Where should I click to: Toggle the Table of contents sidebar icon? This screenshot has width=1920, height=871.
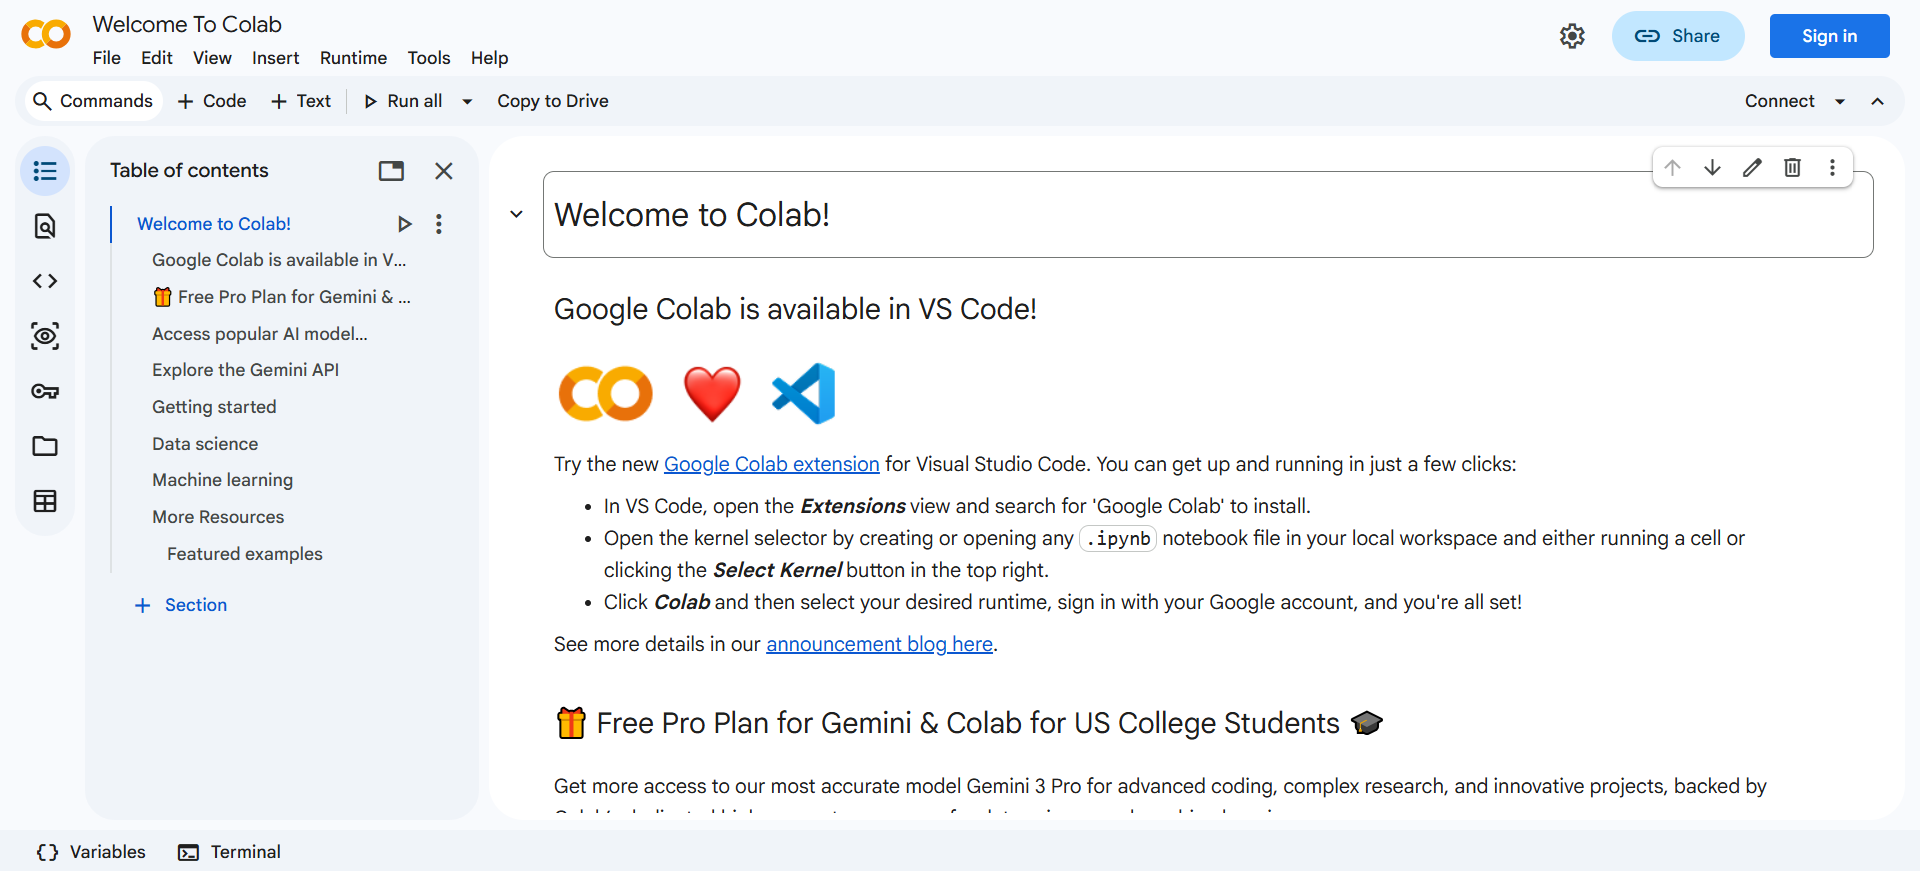(45, 171)
